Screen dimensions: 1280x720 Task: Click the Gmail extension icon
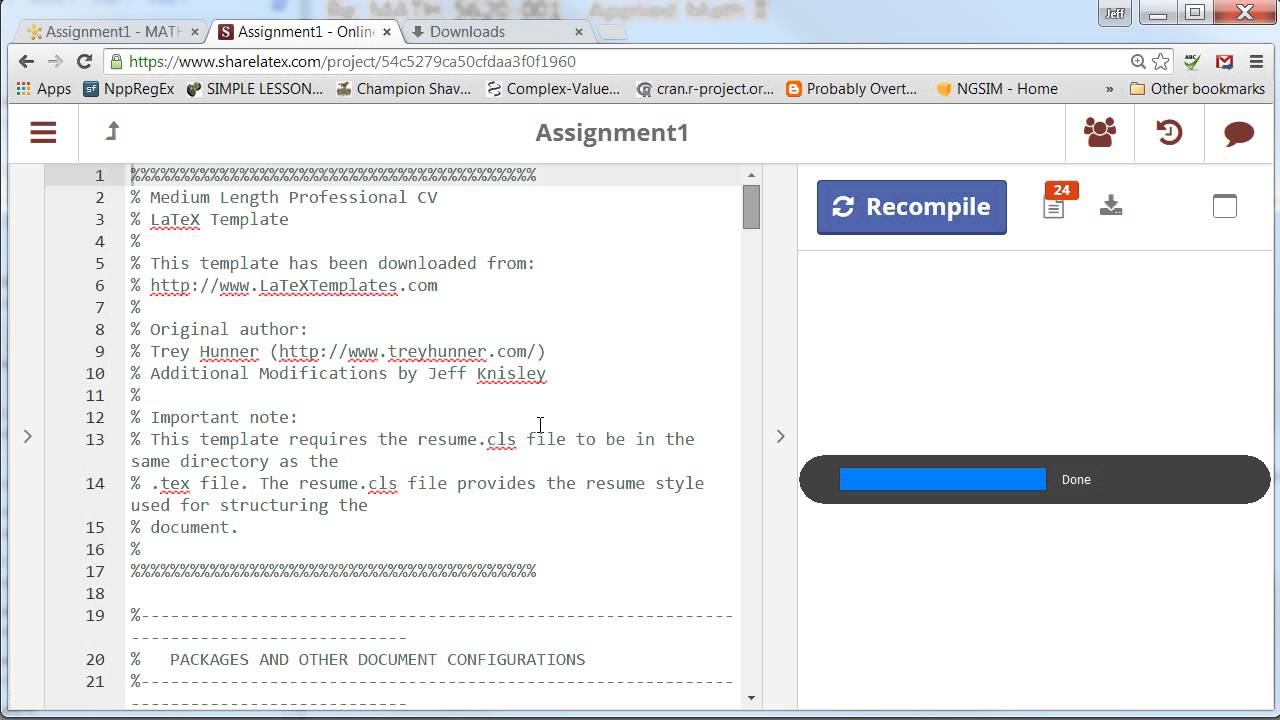pyautogui.click(x=1225, y=61)
